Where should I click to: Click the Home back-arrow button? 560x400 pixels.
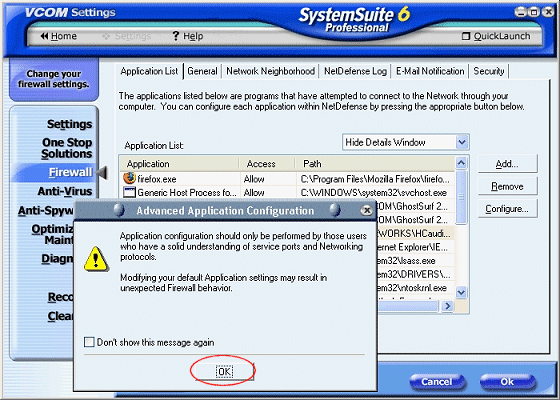59,36
